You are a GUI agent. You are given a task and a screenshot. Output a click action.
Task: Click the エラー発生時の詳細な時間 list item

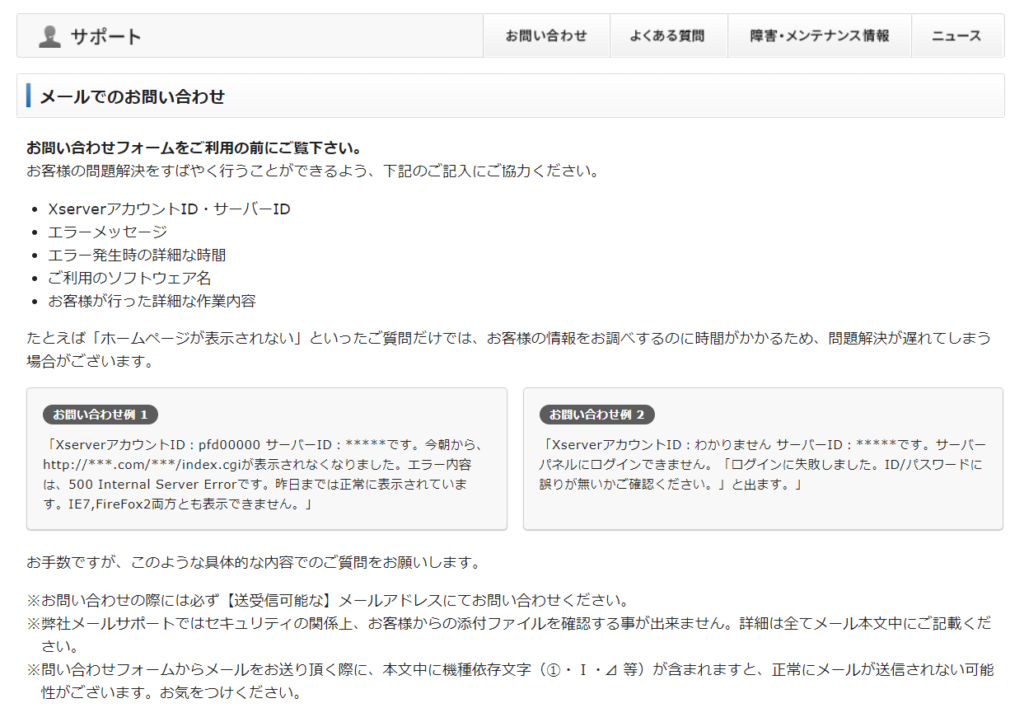(x=136, y=255)
